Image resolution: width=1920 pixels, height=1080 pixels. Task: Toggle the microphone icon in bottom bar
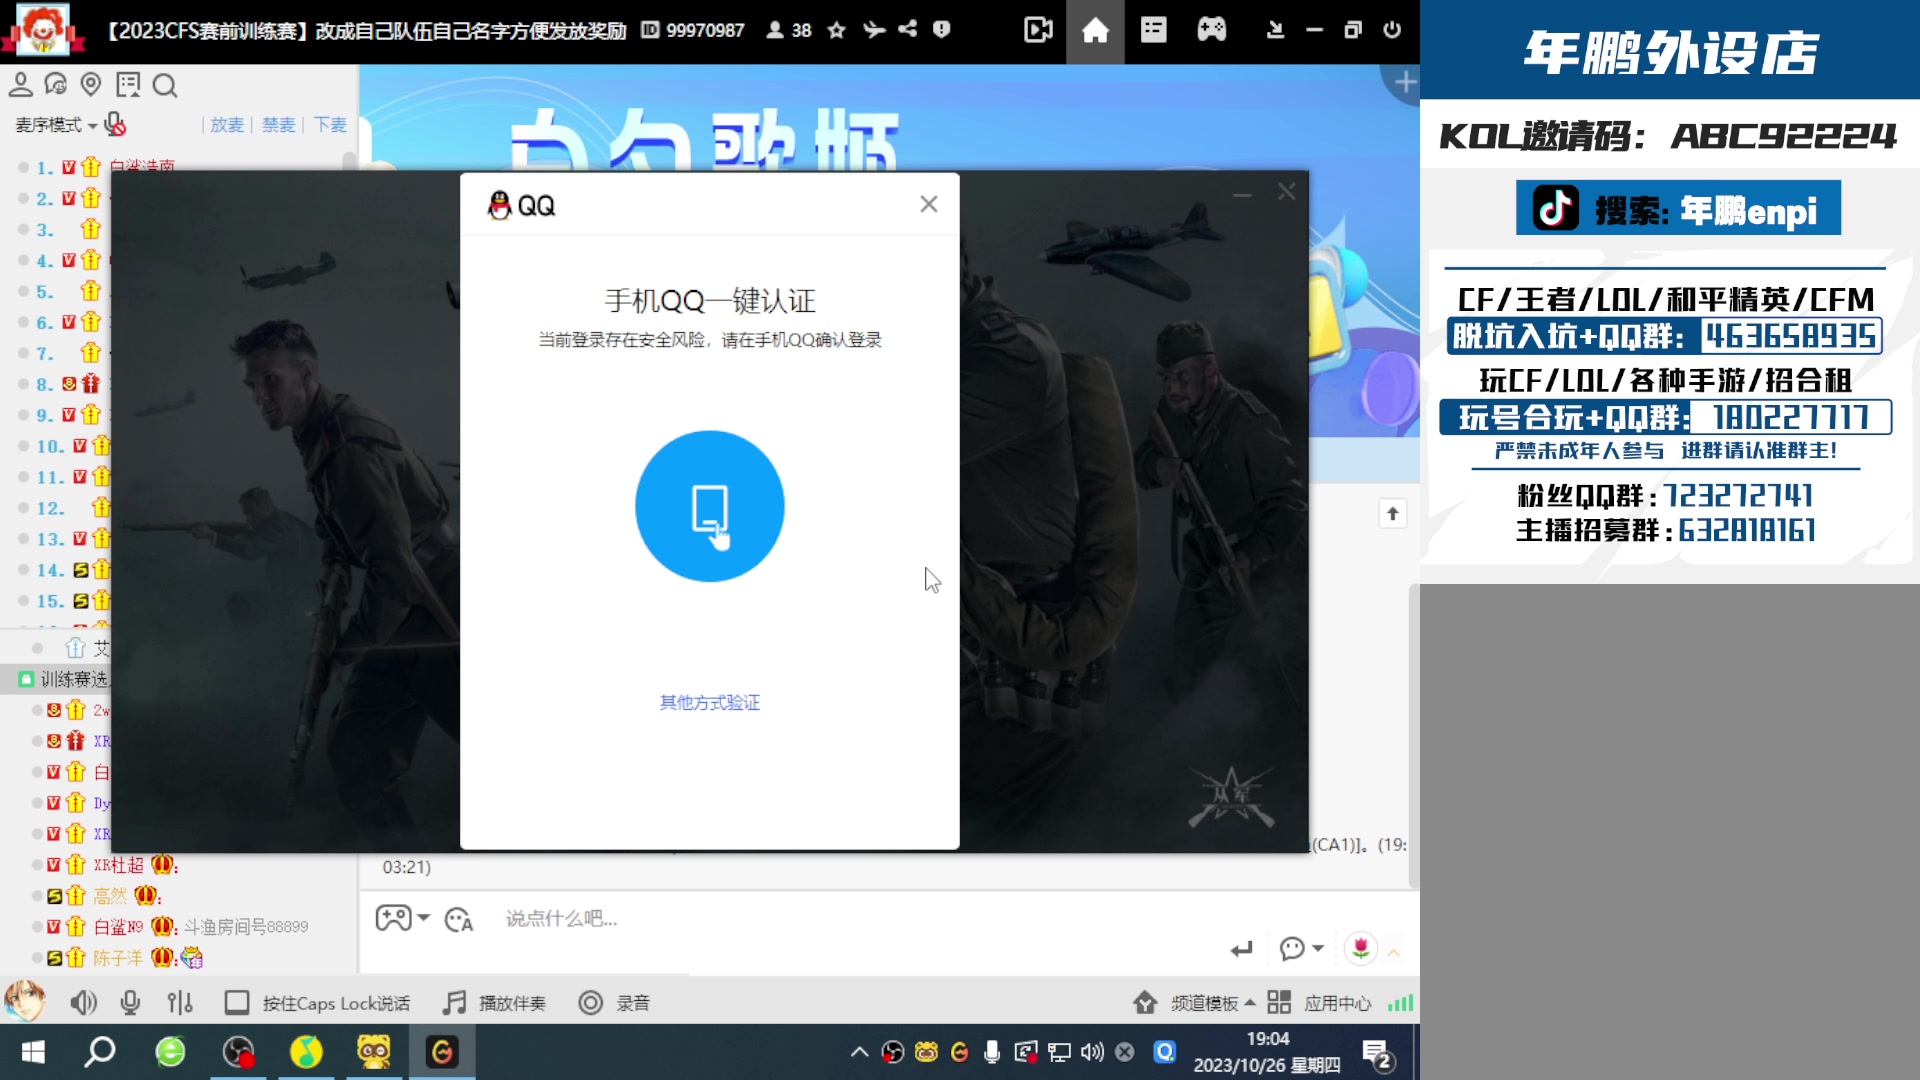[130, 1002]
